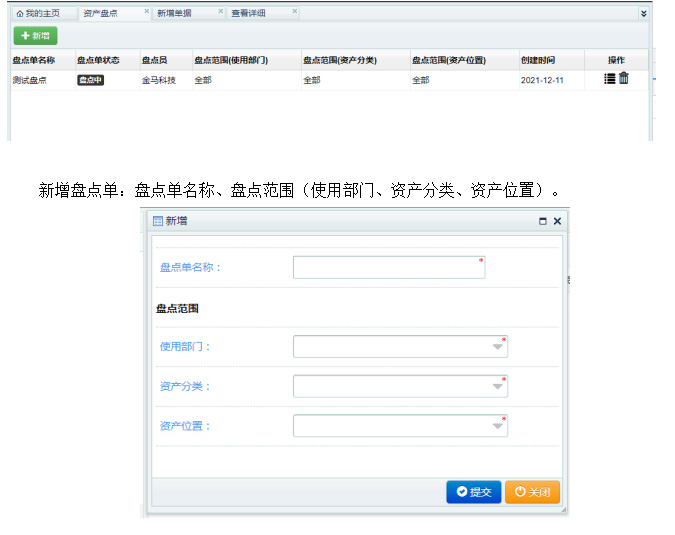The width and height of the screenshot is (675, 535).
Task: Expand the 资产位置 dropdown
Action: coord(498,426)
